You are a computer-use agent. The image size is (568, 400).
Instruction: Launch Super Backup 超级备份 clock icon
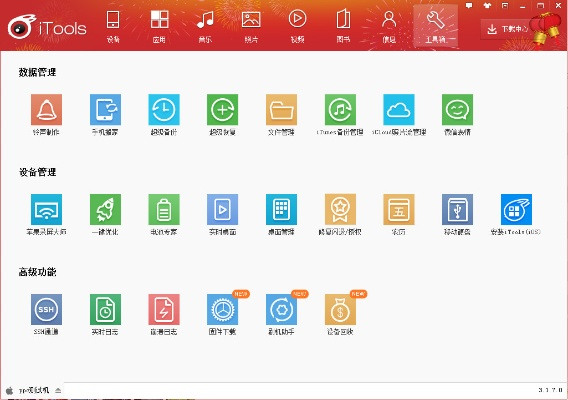[164, 110]
